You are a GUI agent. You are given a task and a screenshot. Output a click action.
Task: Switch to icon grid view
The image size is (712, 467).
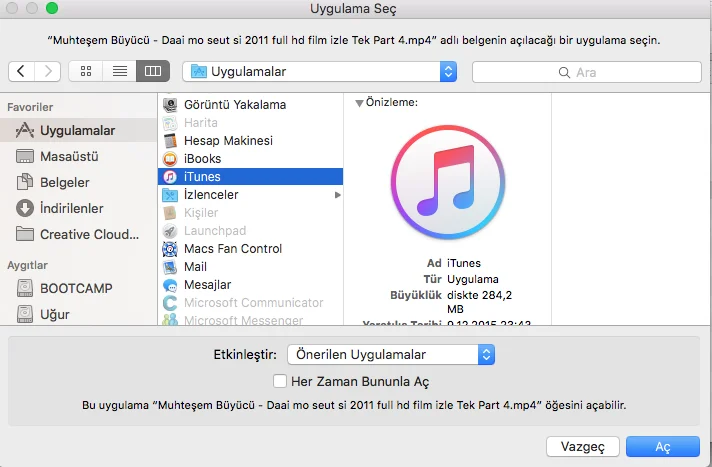pyautogui.click(x=86, y=71)
